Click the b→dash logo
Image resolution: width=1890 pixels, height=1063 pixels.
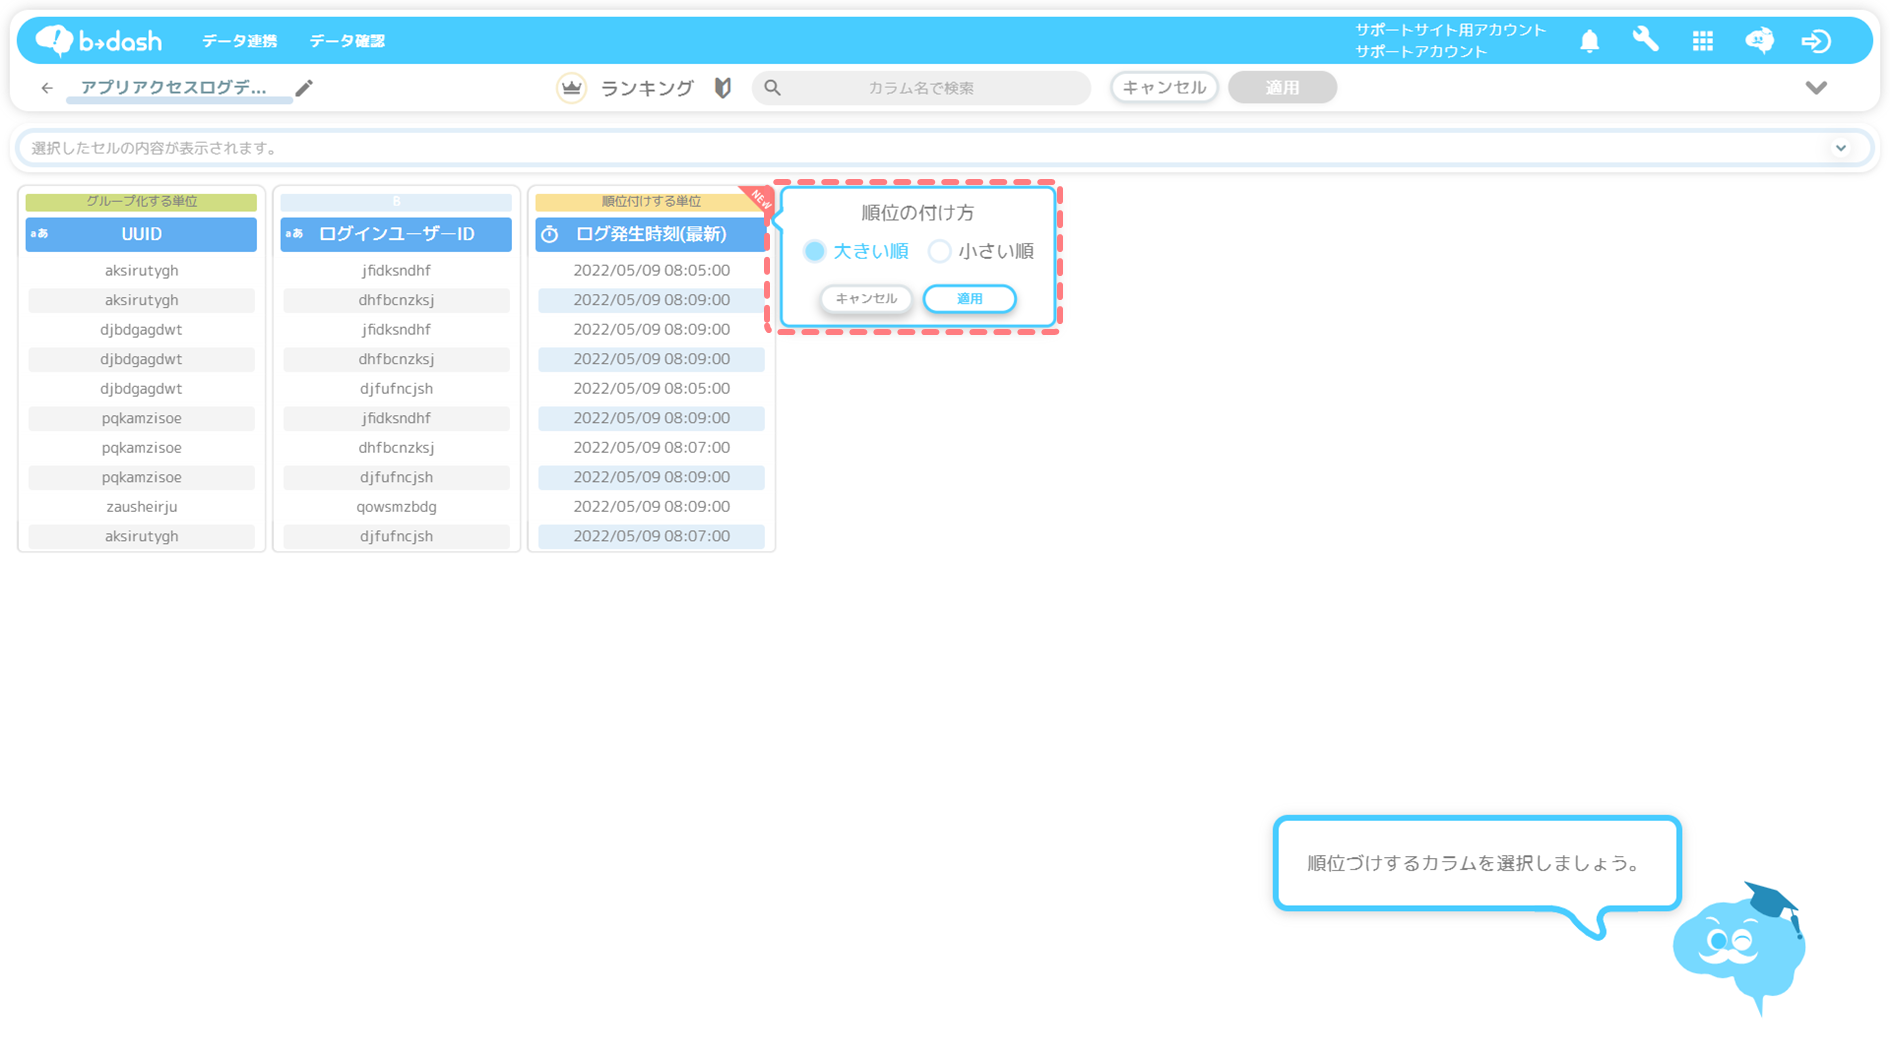coord(98,40)
